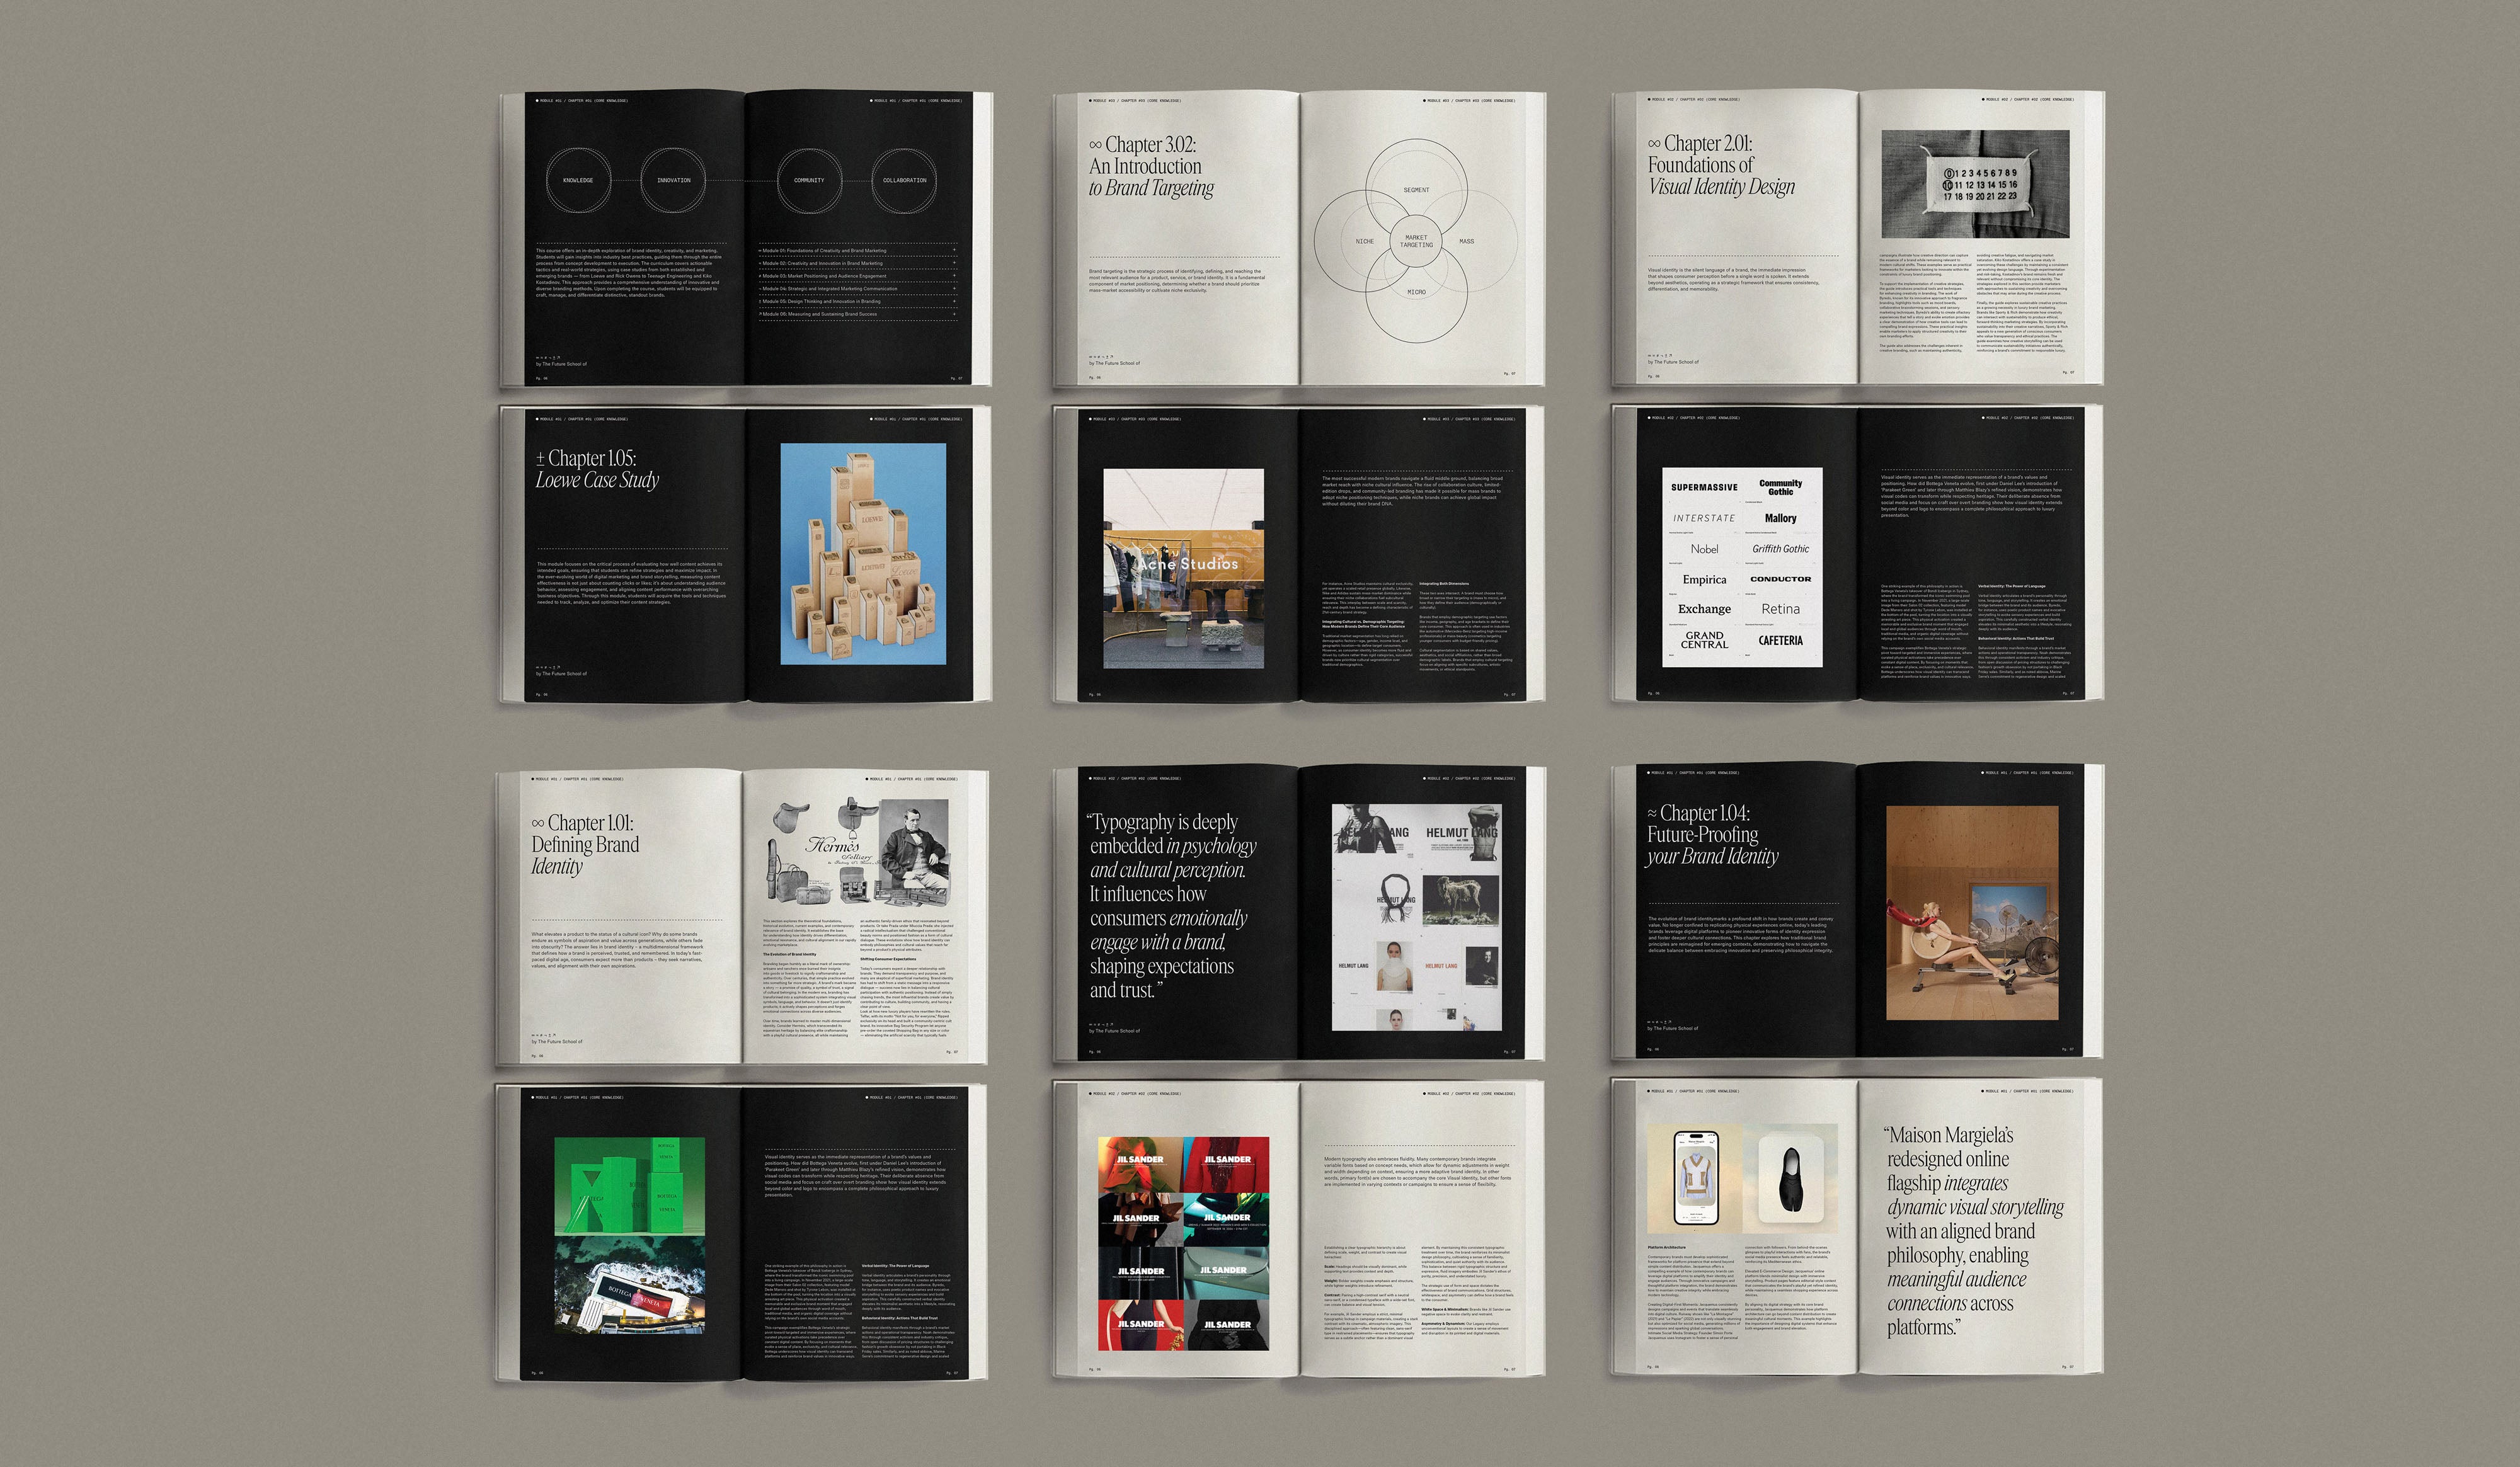The width and height of the screenshot is (2520, 1467).
Task: Expand Module 06 Measuring Brand Success plus
Action: (x=954, y=314)
